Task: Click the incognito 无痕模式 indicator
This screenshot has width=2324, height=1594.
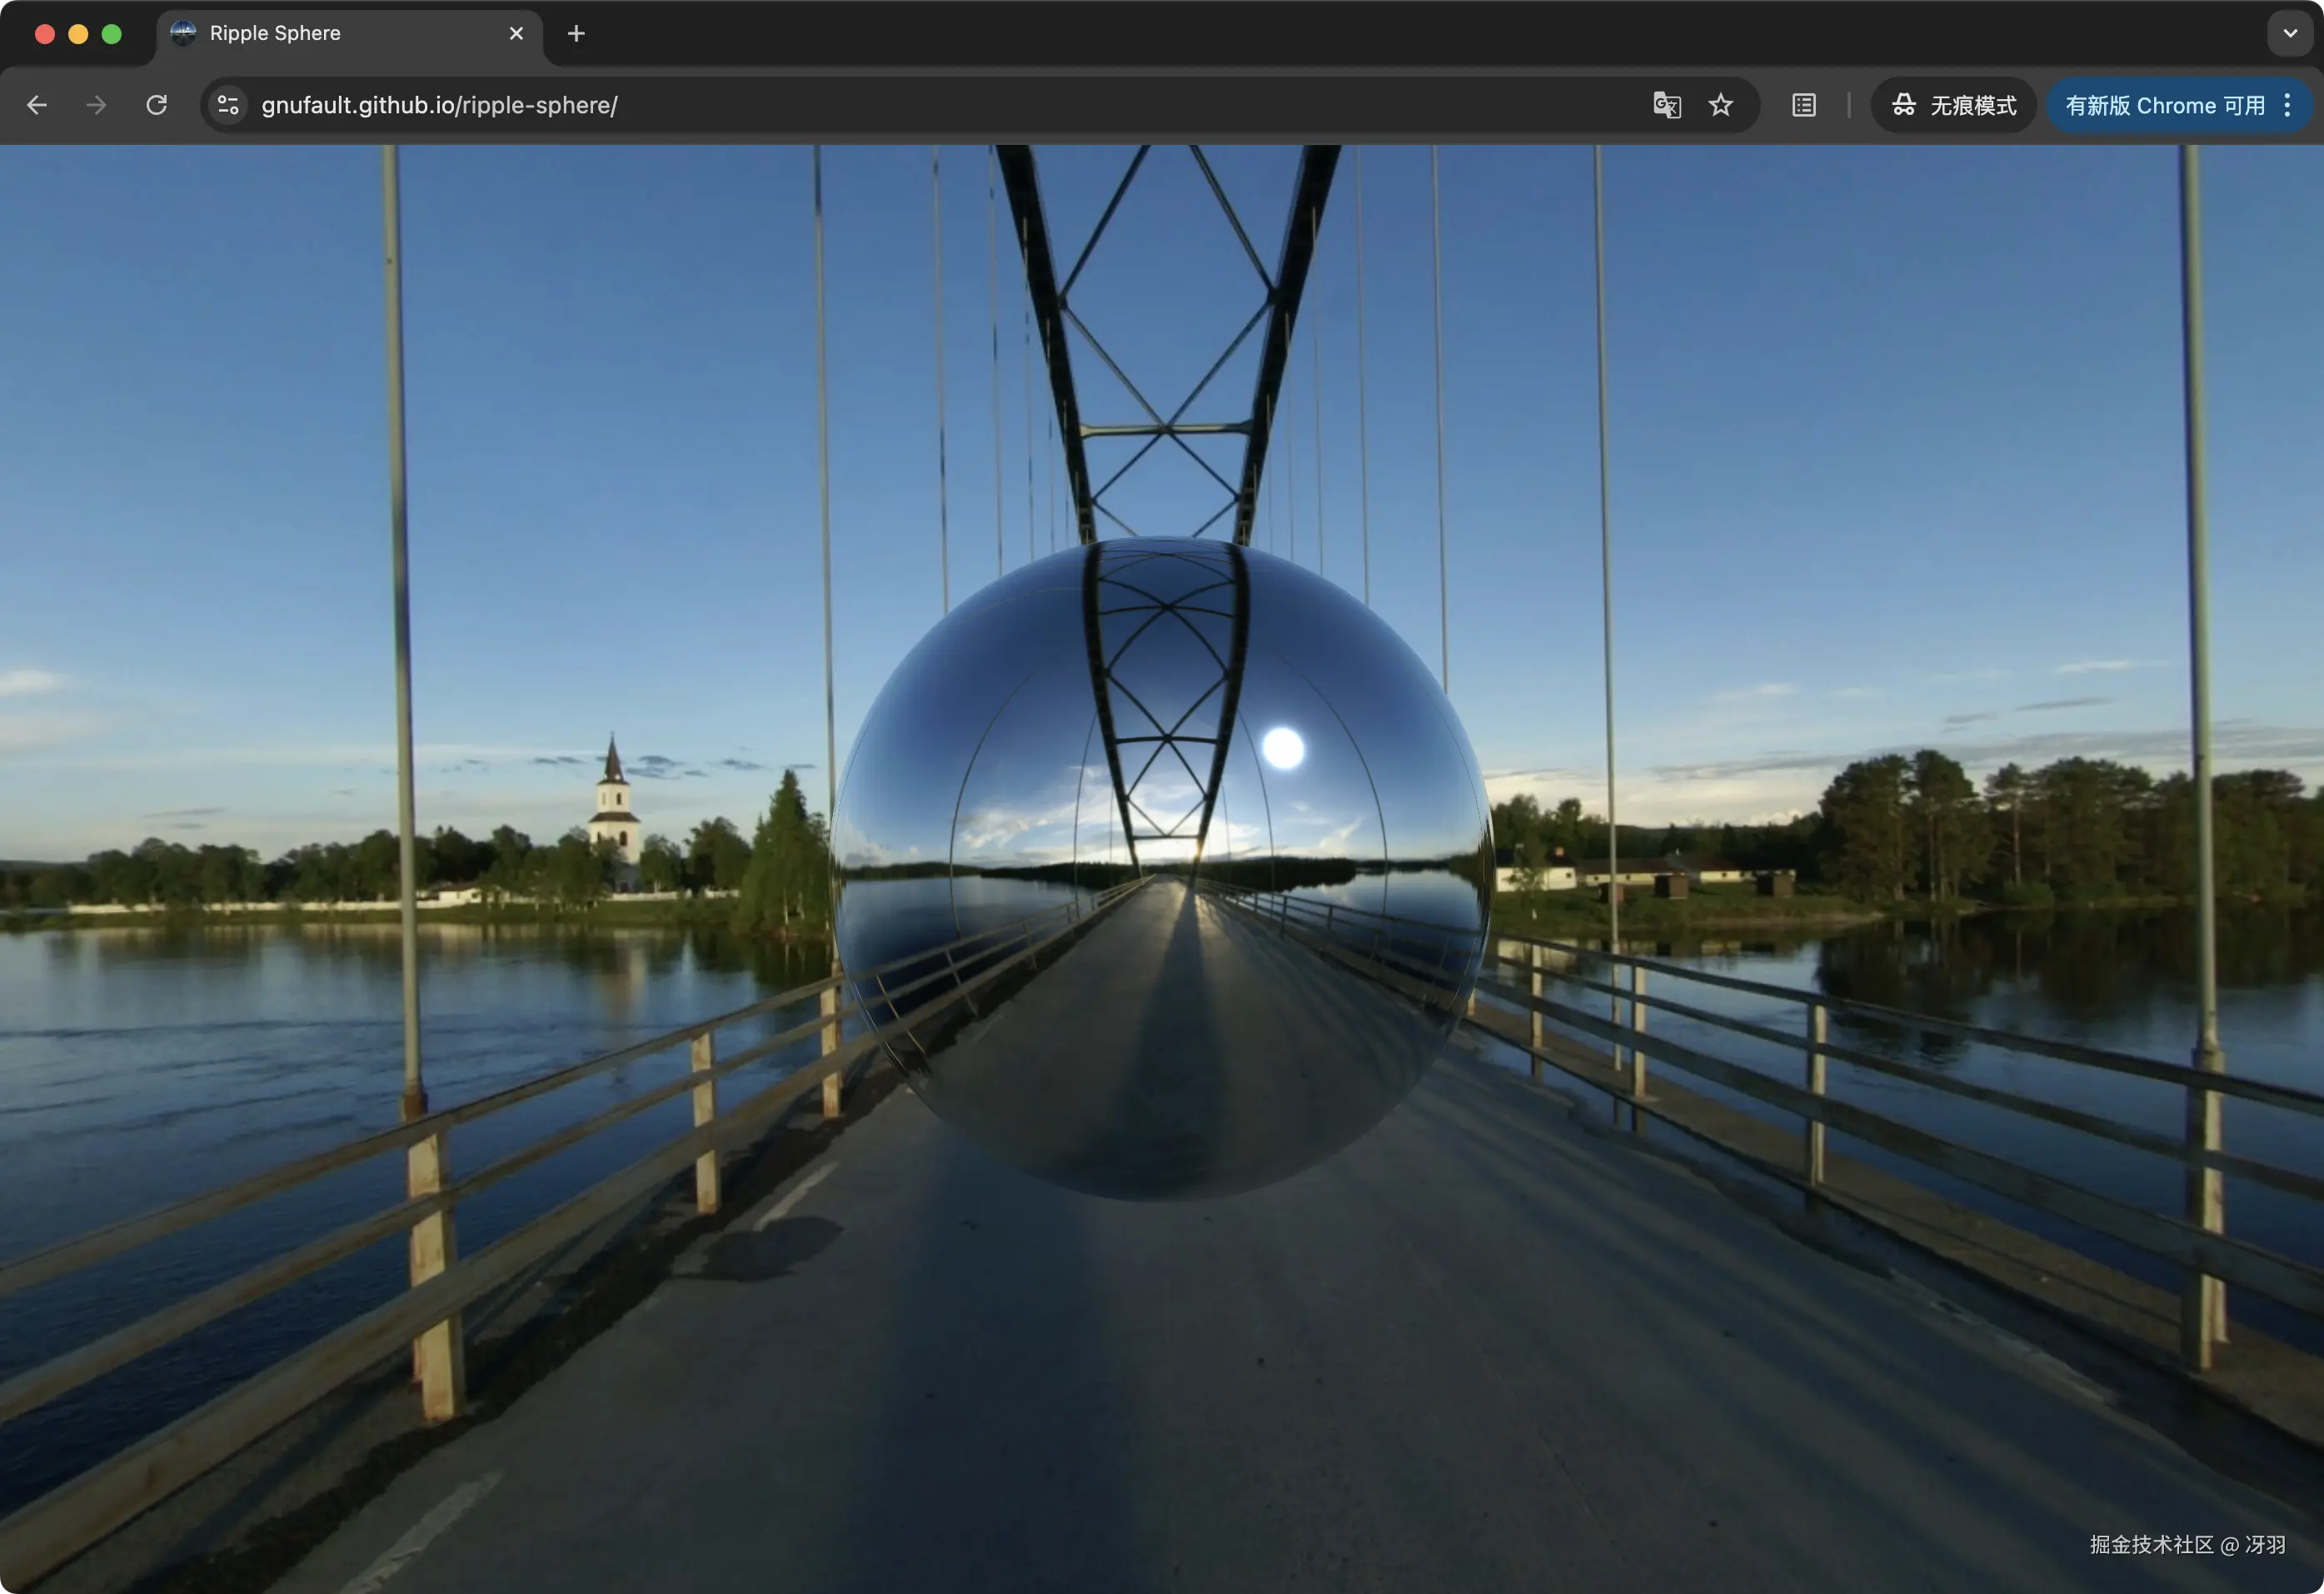Action: [x=1953, y=105]
